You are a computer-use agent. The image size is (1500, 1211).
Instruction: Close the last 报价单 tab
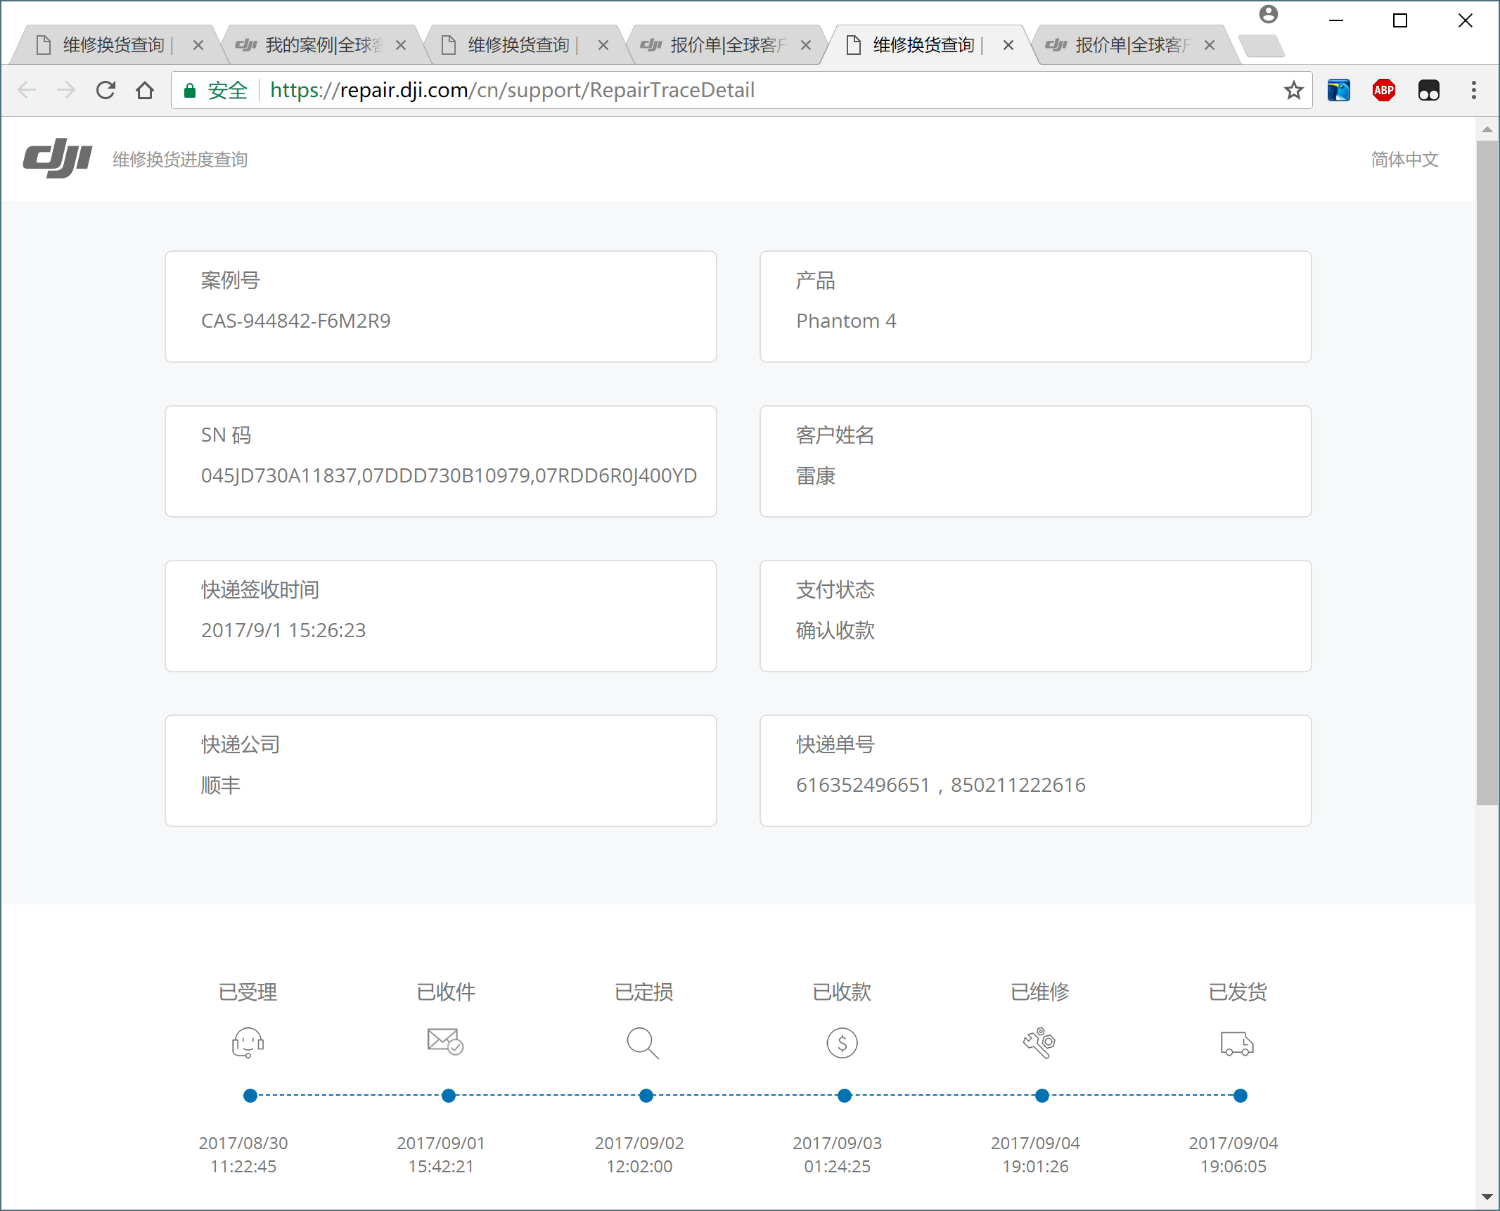[x=1210, y=45]
